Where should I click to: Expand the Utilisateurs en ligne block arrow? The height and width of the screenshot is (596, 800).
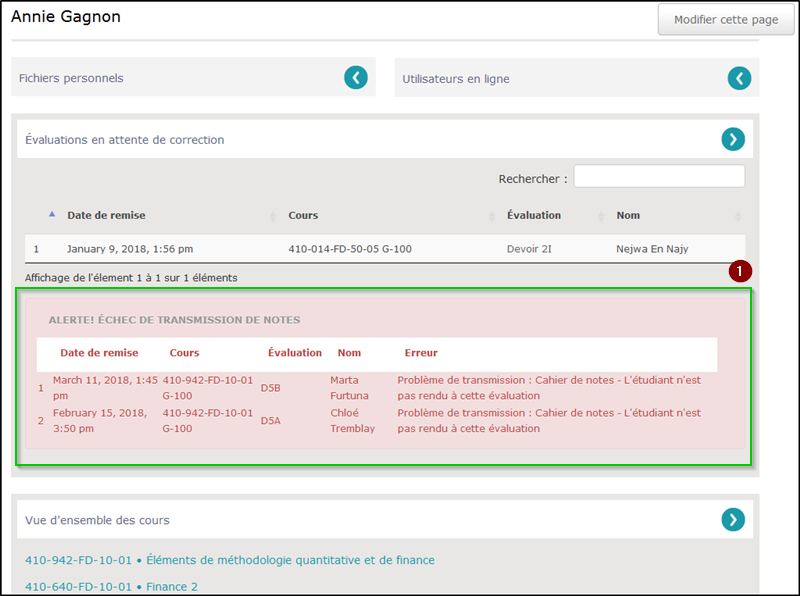739,78
